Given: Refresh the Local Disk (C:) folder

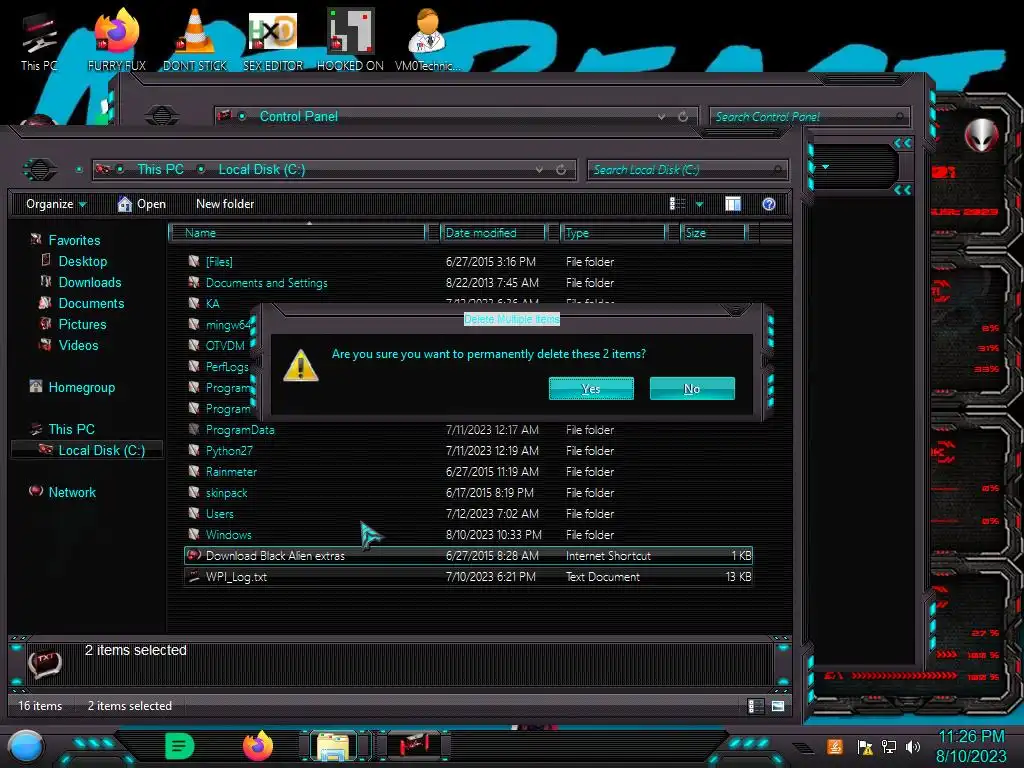Looking at the screenshot, I should coord(561,169).
